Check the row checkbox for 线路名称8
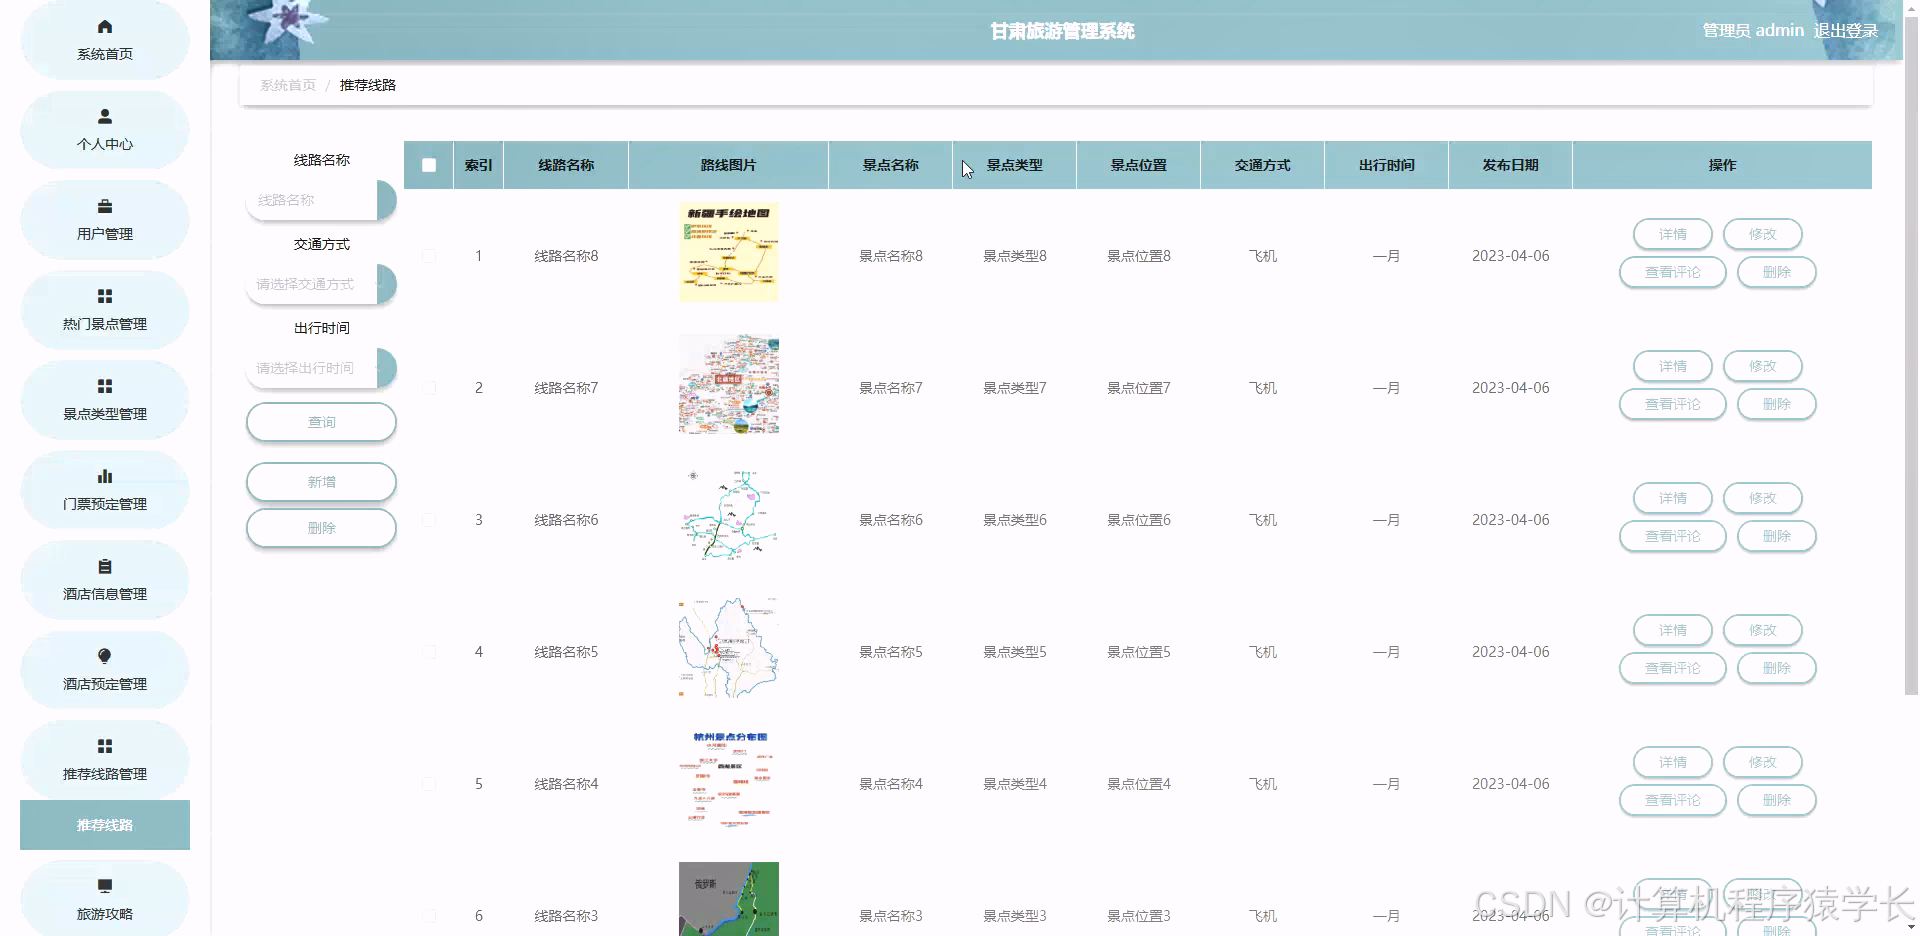Screen dimensions: 1920x936 point(429,255)
